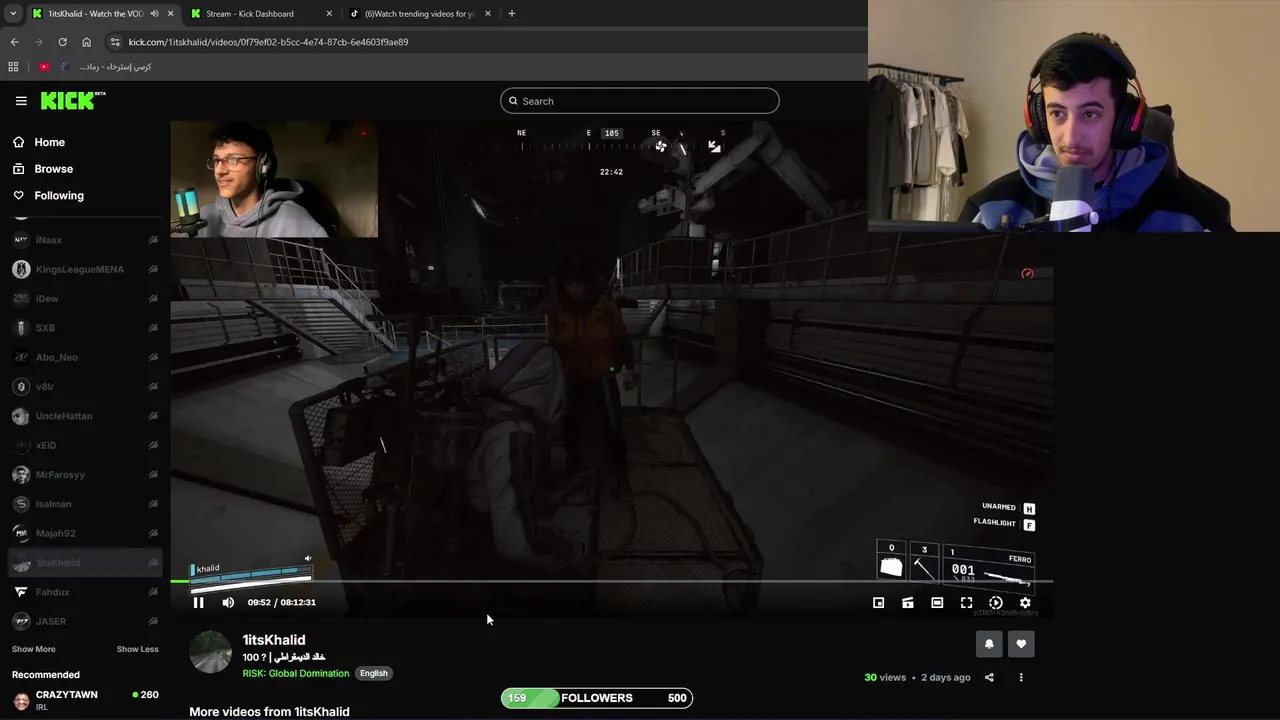1280x720 pixels.
Task: Toggle the notification bell for 1itsKhalid
Action: click(x=989, y=644)
